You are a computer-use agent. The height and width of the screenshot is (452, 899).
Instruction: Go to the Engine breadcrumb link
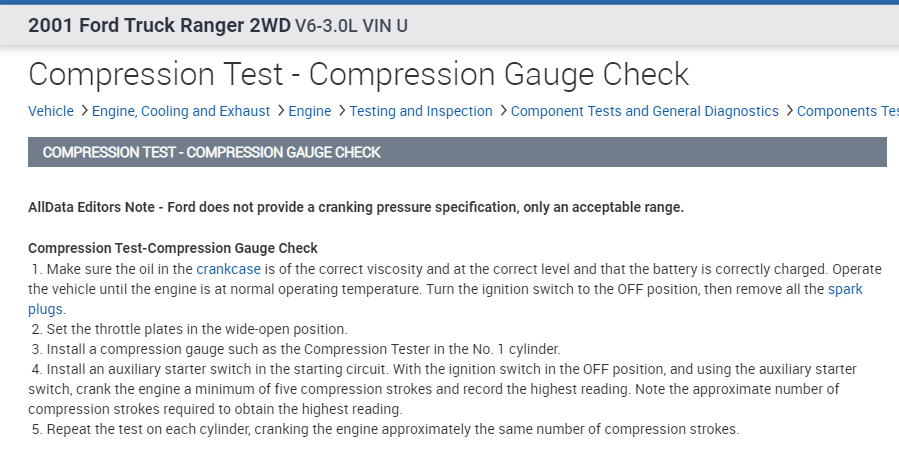pyautogui.click(x=309, y=111)
